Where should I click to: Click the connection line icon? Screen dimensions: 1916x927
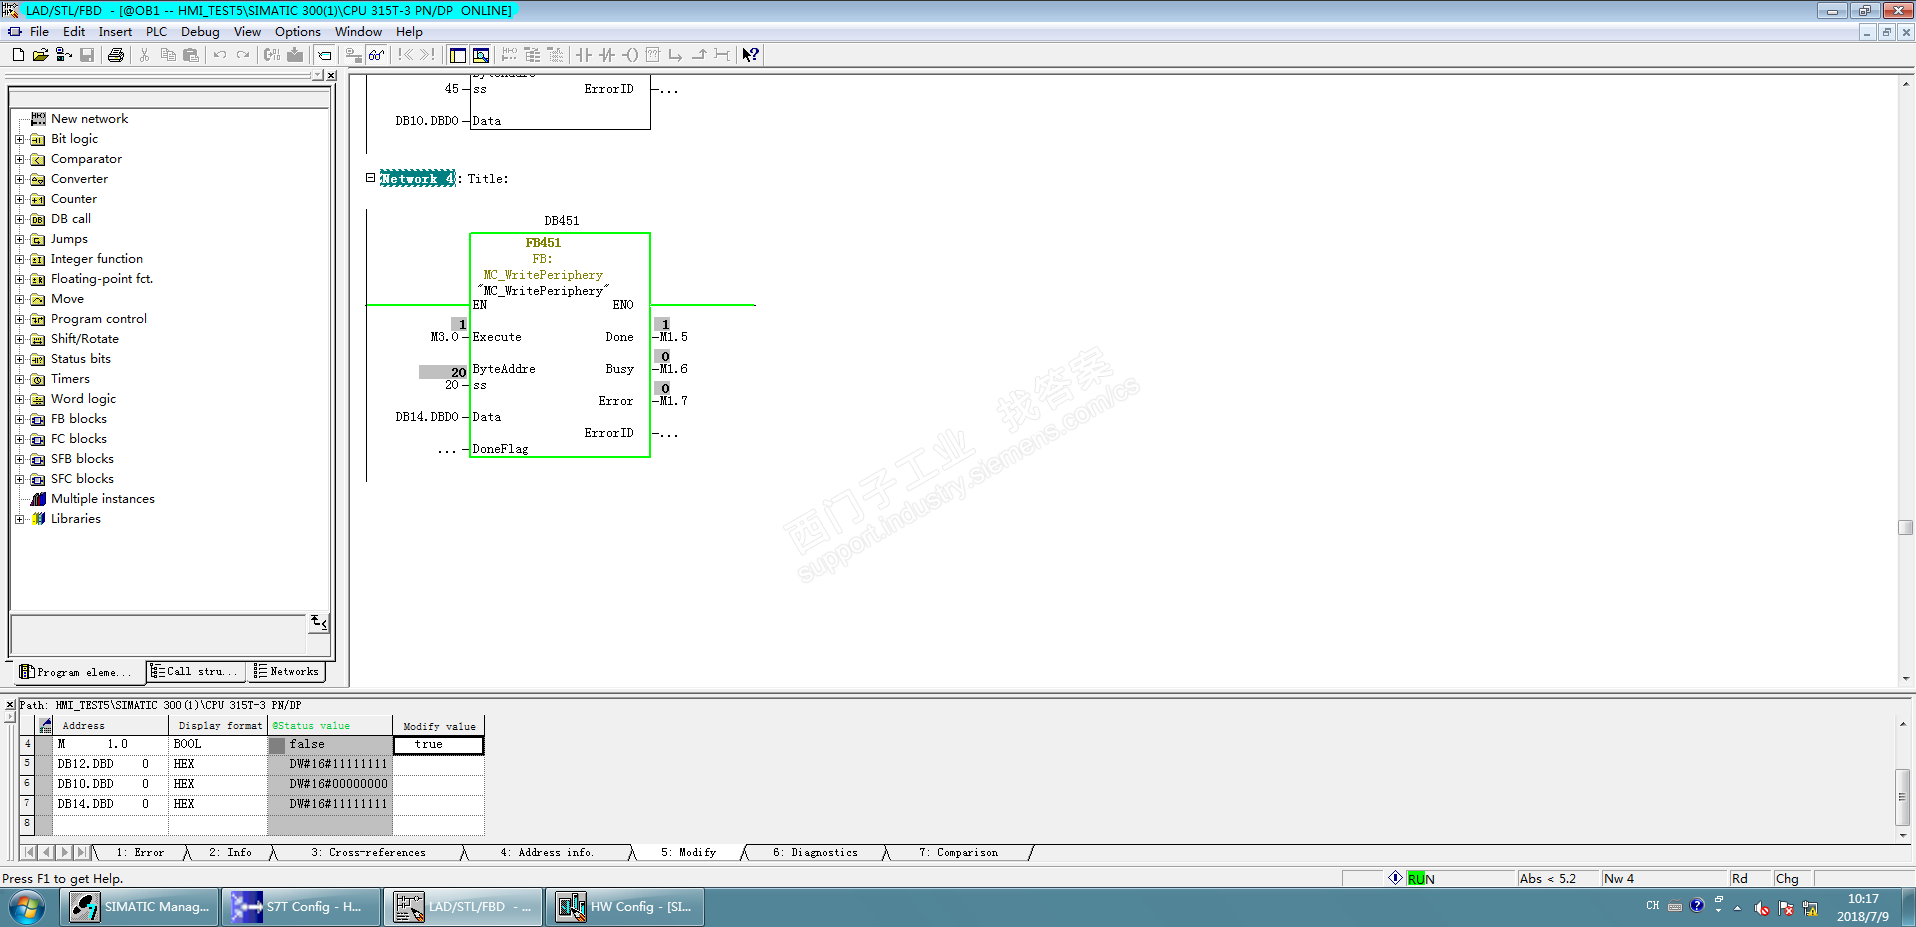pyautogui.click(x=722, y=55)
